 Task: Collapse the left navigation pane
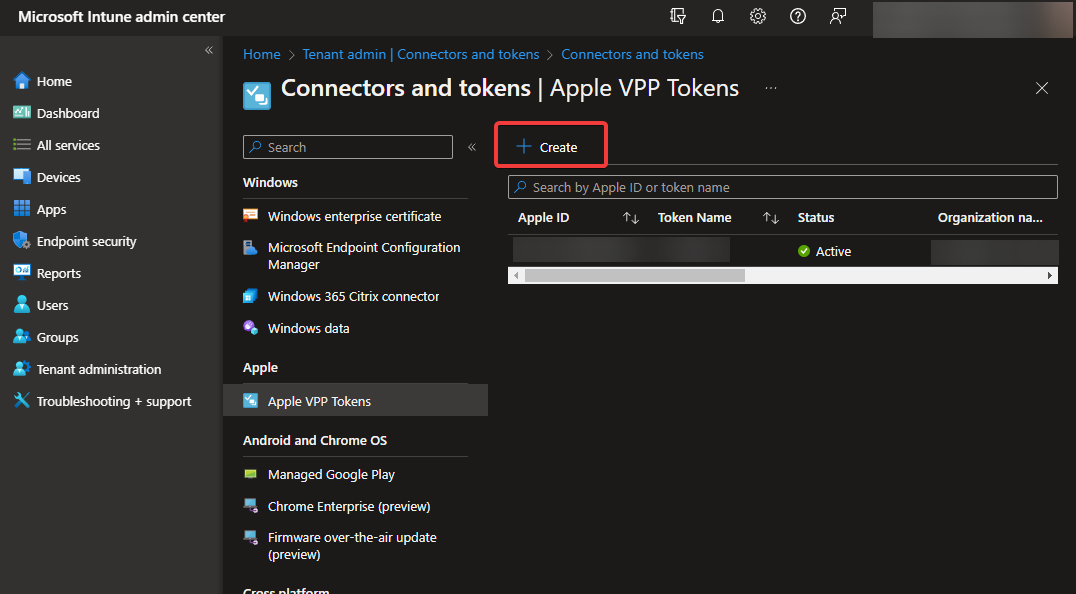tap(209, 49)
